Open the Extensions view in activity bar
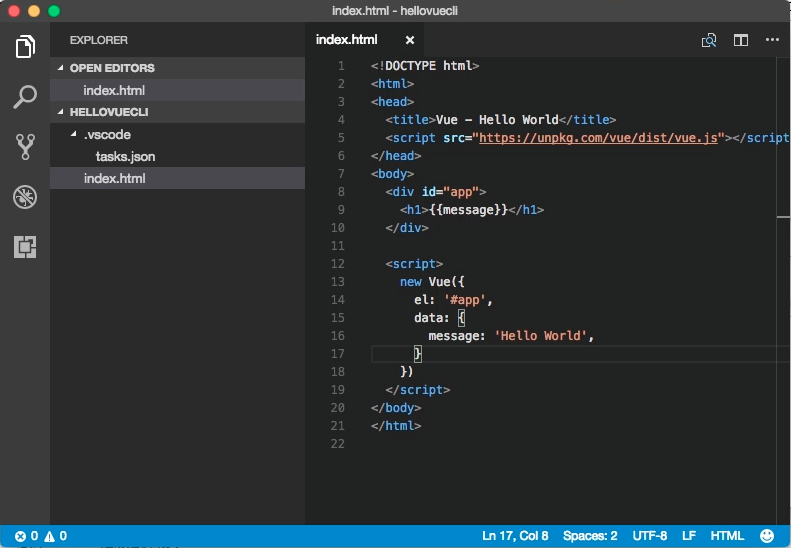Image resolution: width=791 pixels, height=548 pixels. [25, 247]
